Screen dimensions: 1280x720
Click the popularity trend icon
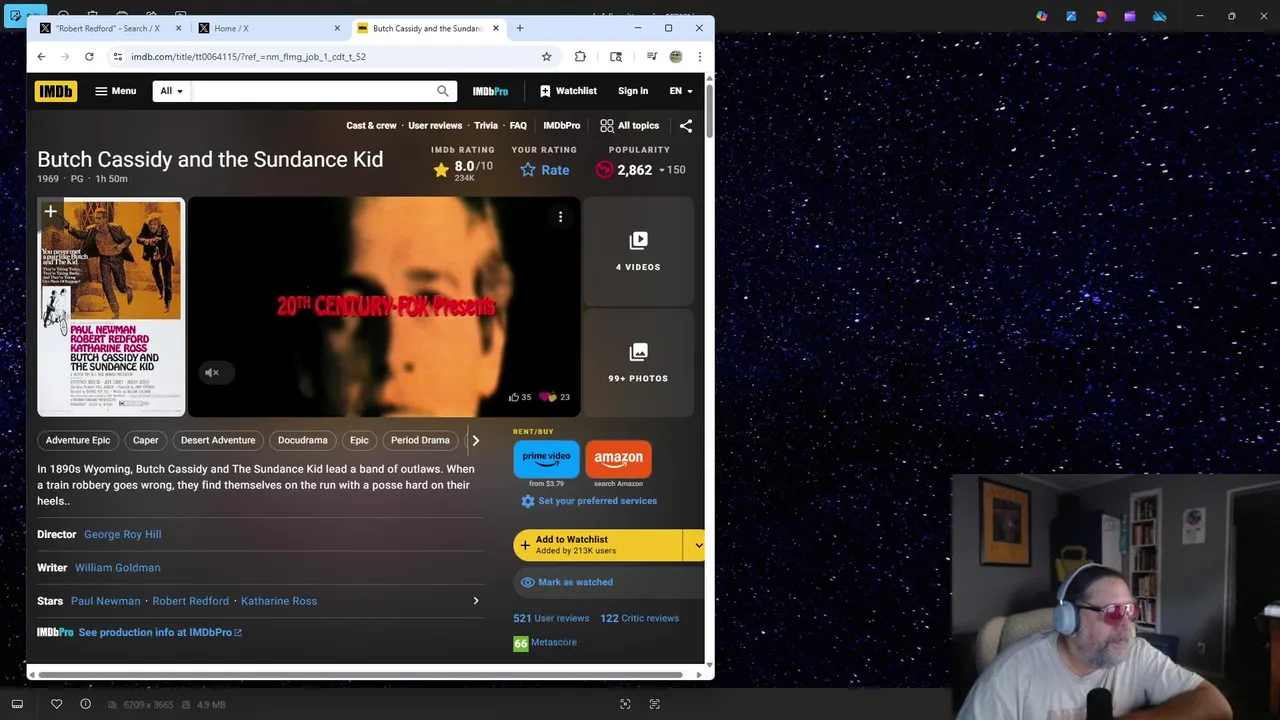[x=604, y=170]
